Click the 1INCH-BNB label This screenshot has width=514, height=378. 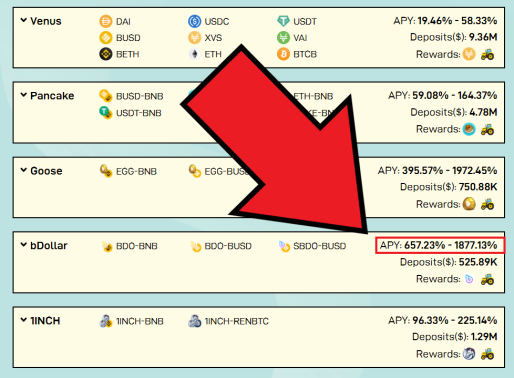139,321
